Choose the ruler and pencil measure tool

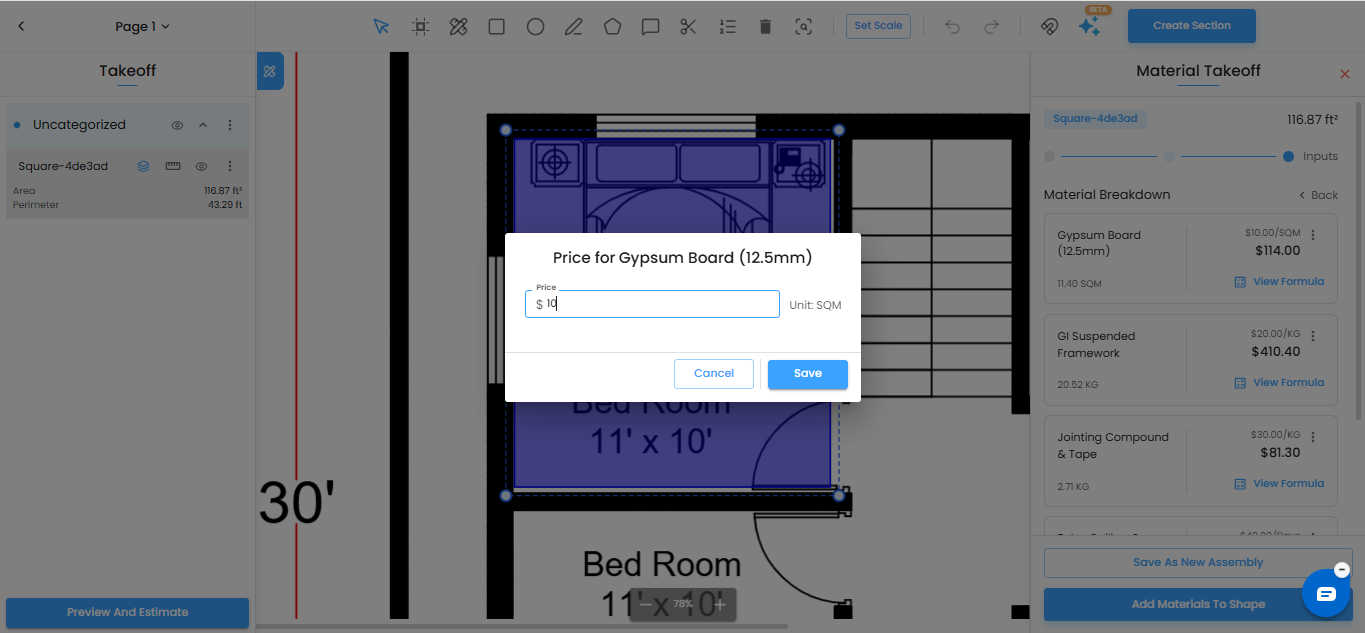tap(458, 26)
